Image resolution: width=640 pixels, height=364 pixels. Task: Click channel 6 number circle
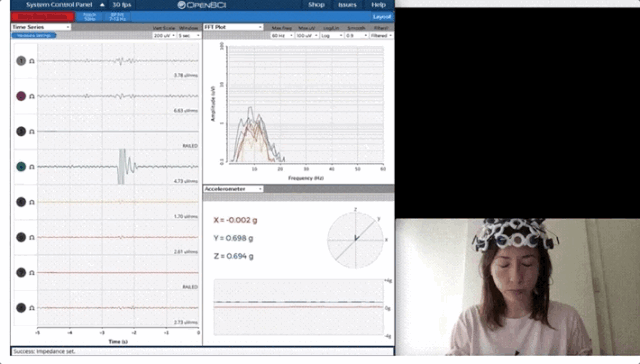point(21,237)
